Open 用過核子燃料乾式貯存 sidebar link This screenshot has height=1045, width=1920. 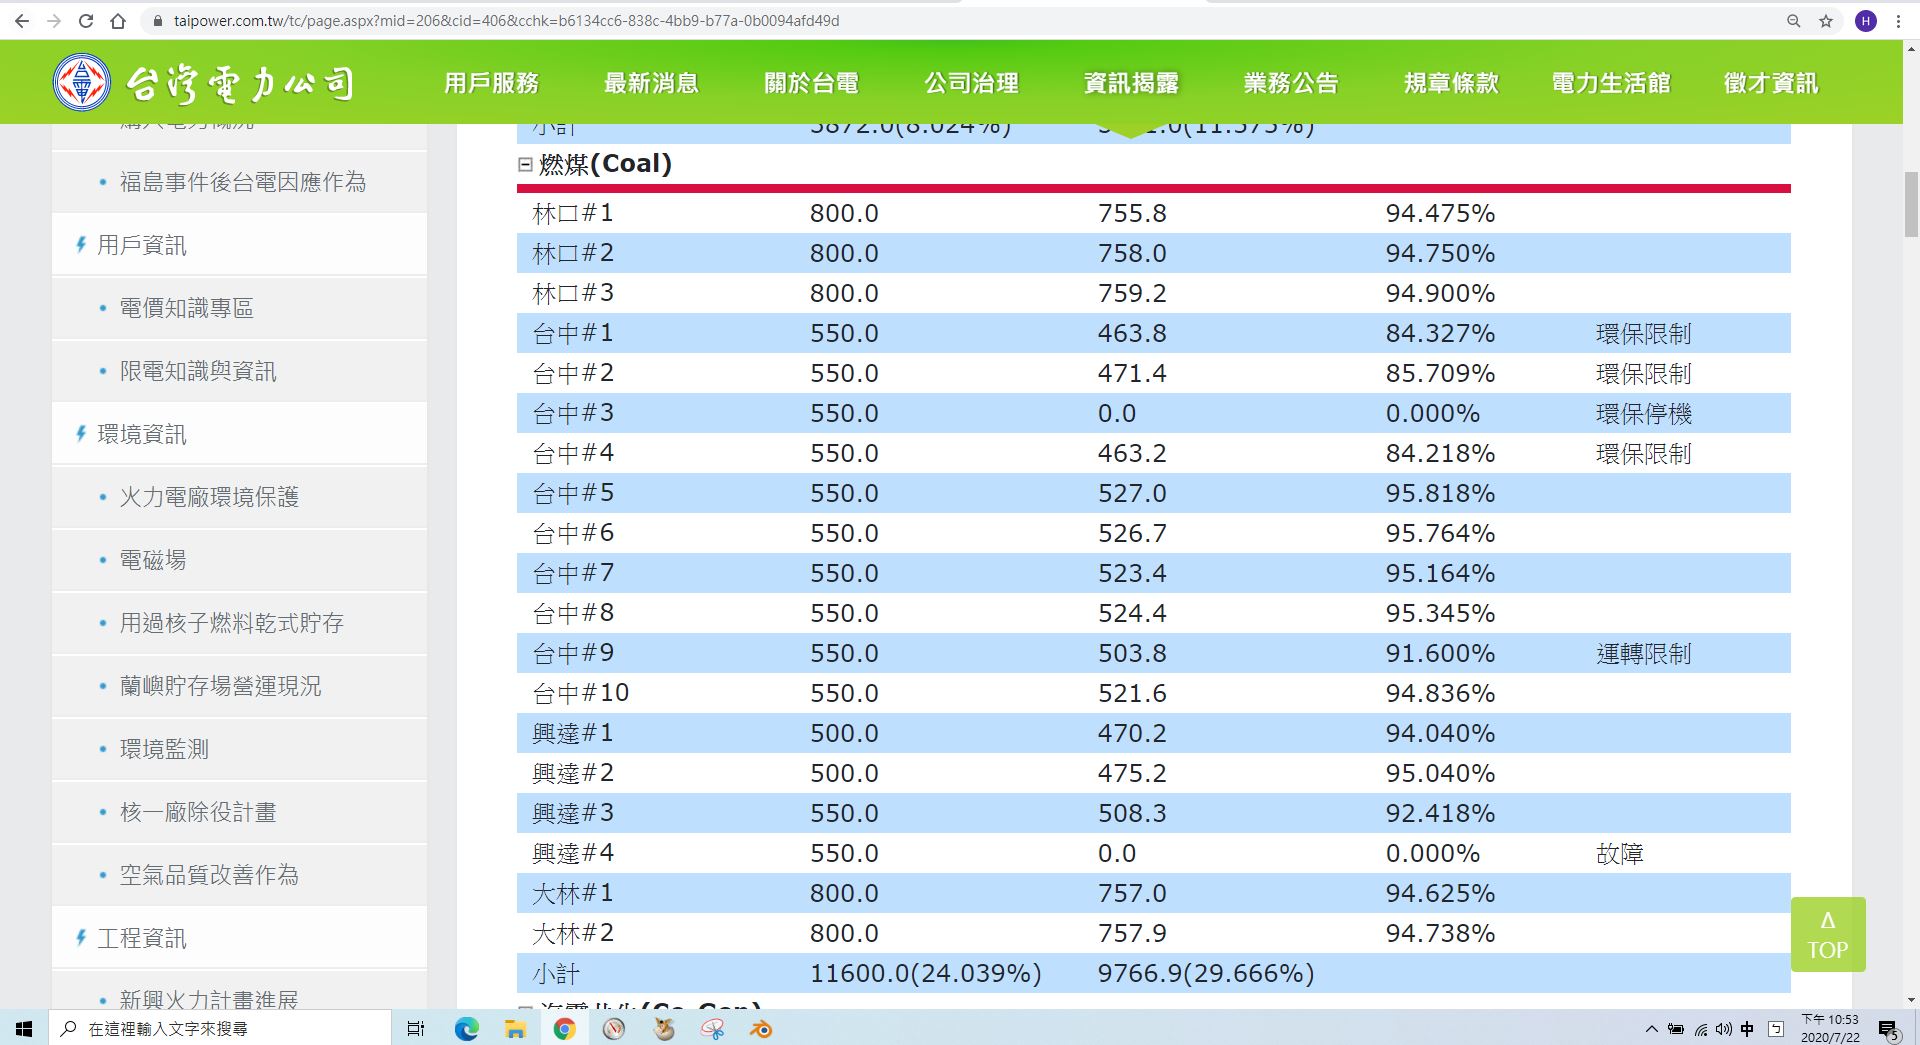tap(231, 623)
